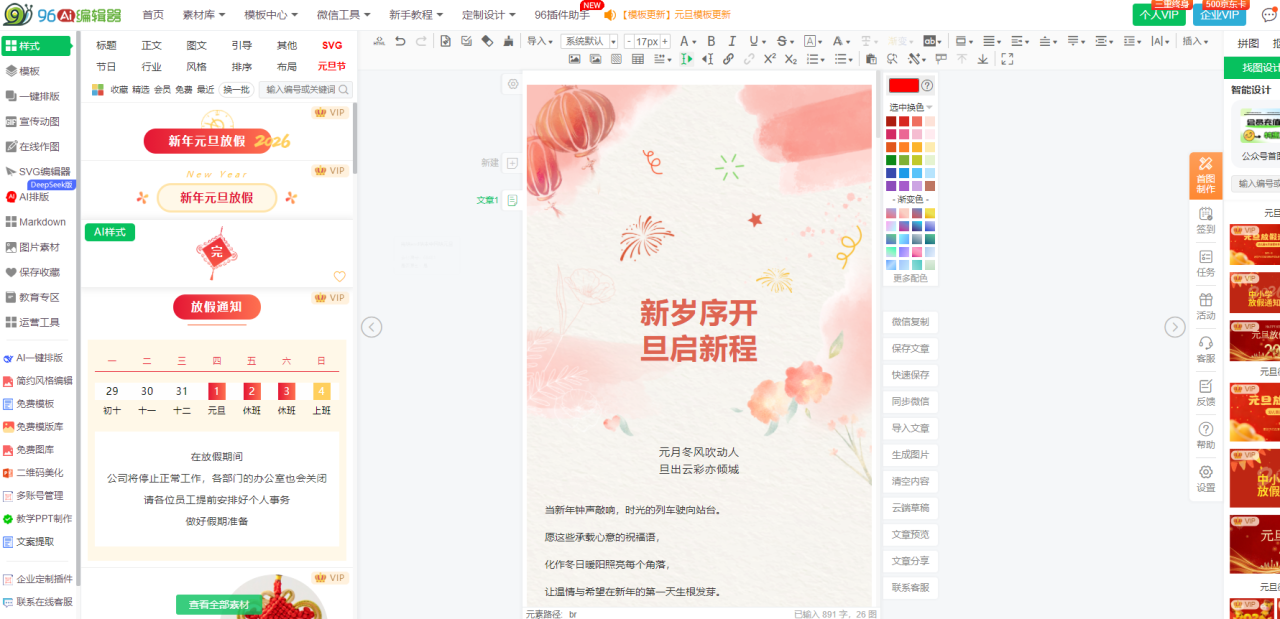Apply bold formatting with the B icon

(711, 41)
